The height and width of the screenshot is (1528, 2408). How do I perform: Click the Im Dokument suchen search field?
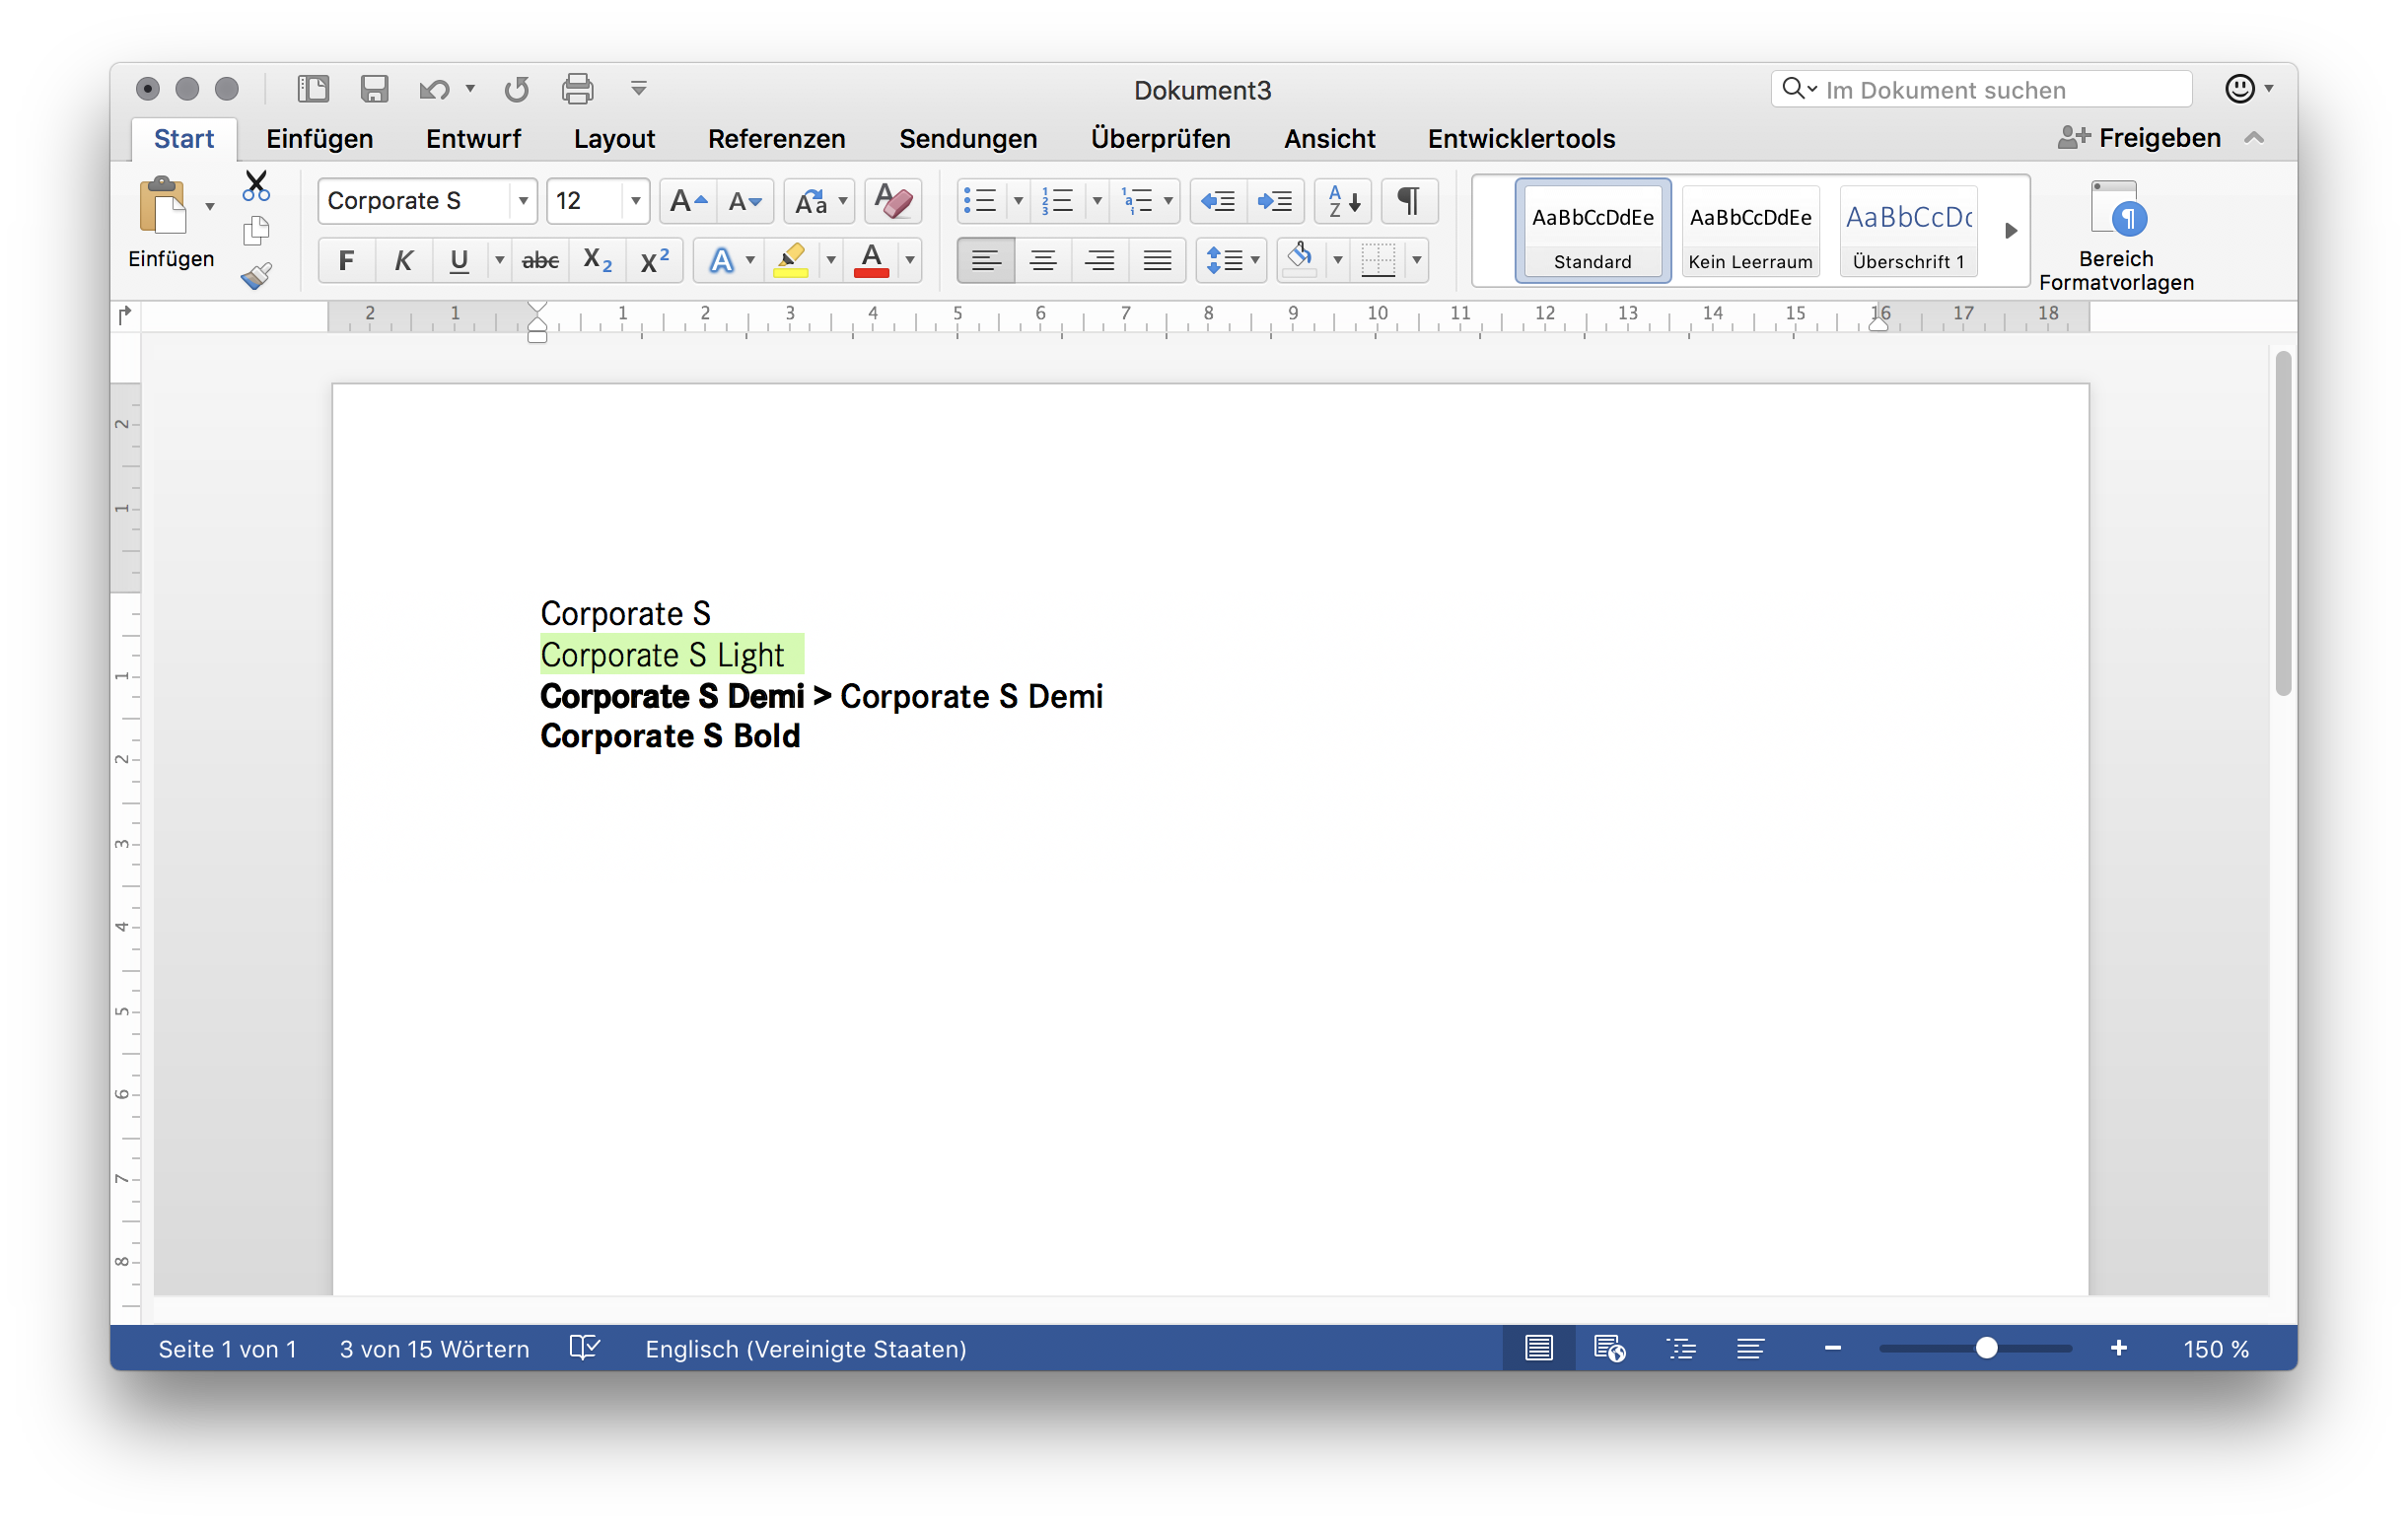1981,89
